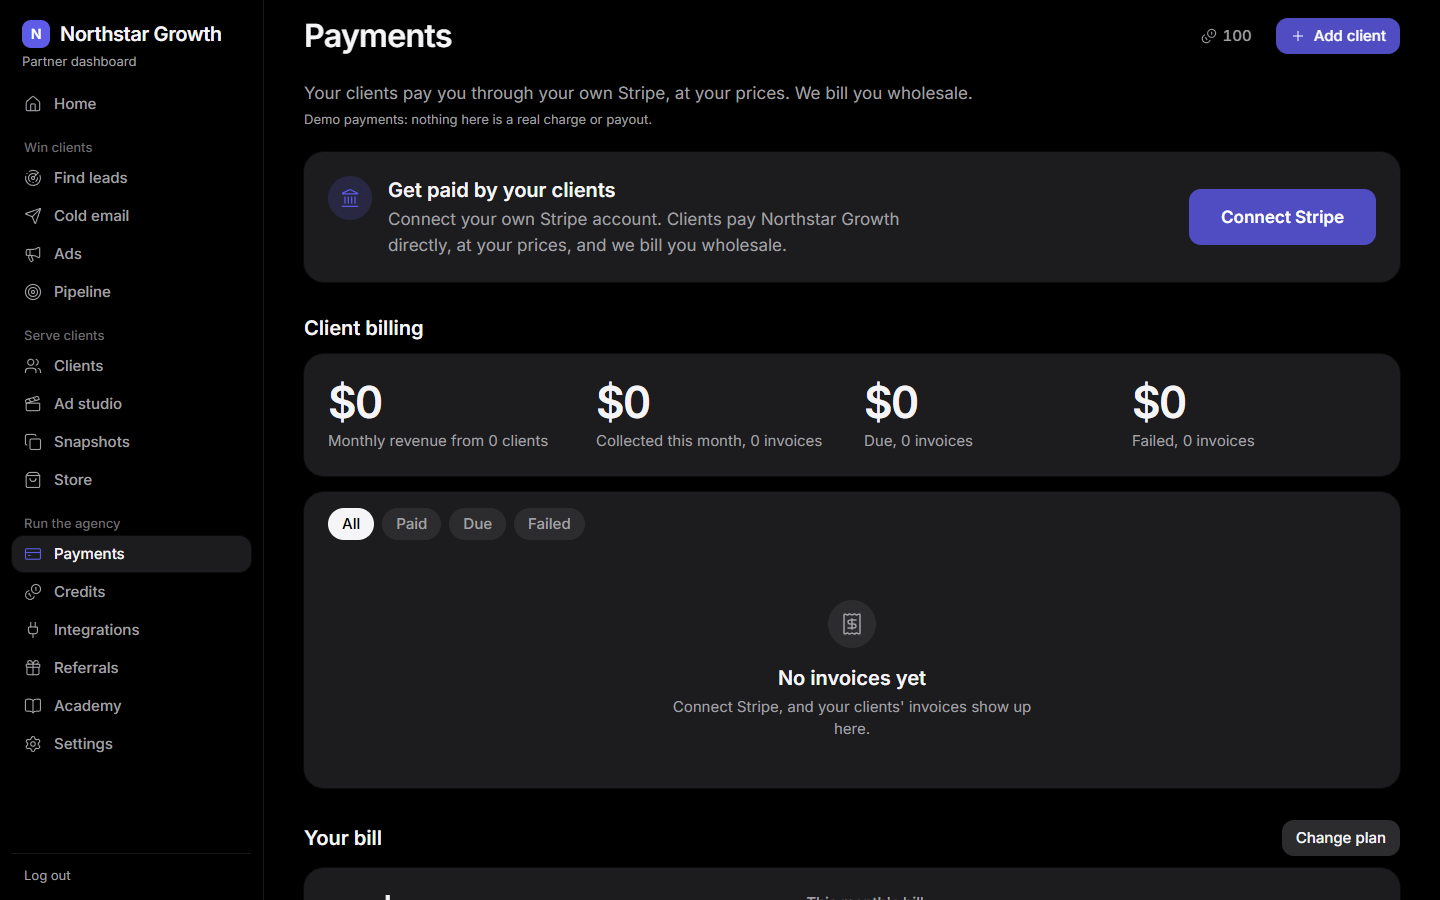Show all invoices with the All filter
Viewport: 1440px width, 900px height.
[351, 524]
